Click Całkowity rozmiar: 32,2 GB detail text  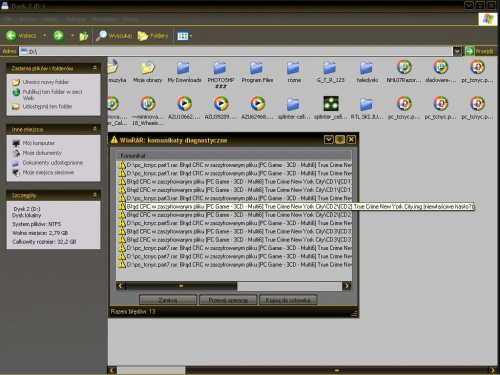[44, 242]
